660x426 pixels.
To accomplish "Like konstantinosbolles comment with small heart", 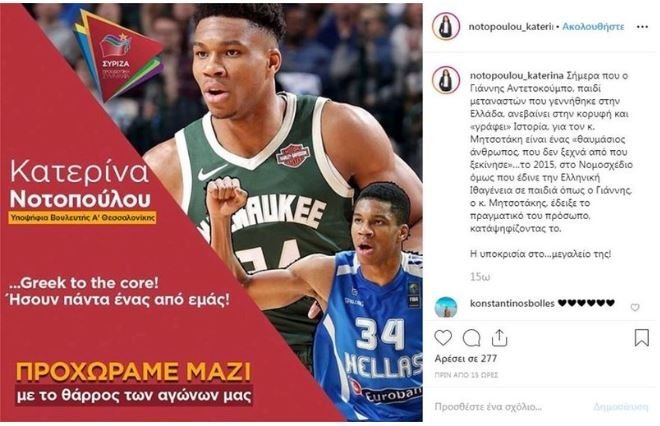I will [x=635, y=308].
